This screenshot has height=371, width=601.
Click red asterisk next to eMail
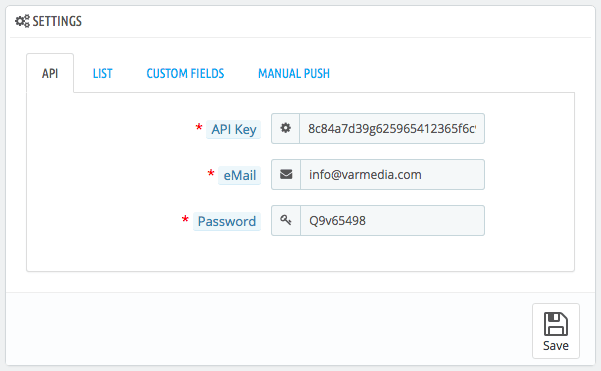pyautogui.click(x=210, y=173)
